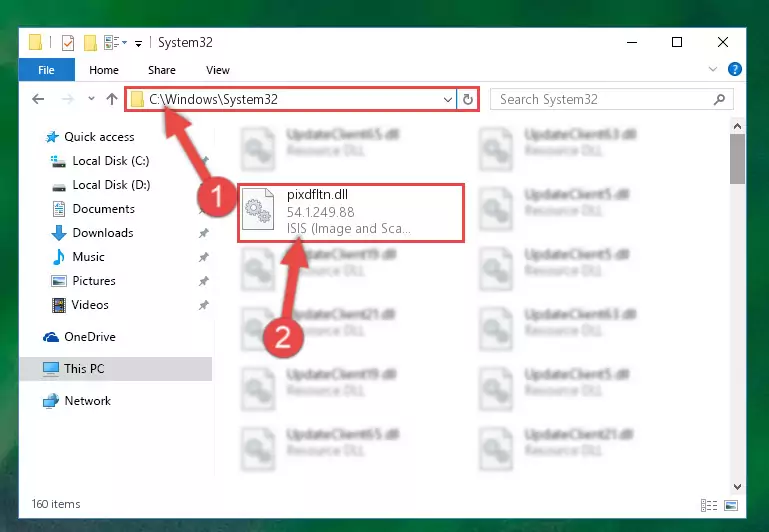The image size is (769, 532).
Task: Go up one folder level
Action: (112, 100)
